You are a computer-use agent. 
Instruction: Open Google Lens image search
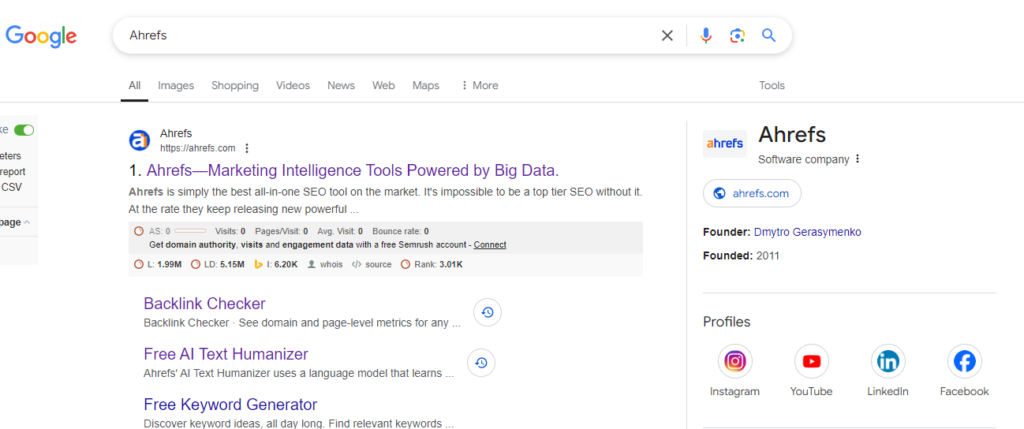click(x=737, y=36)
